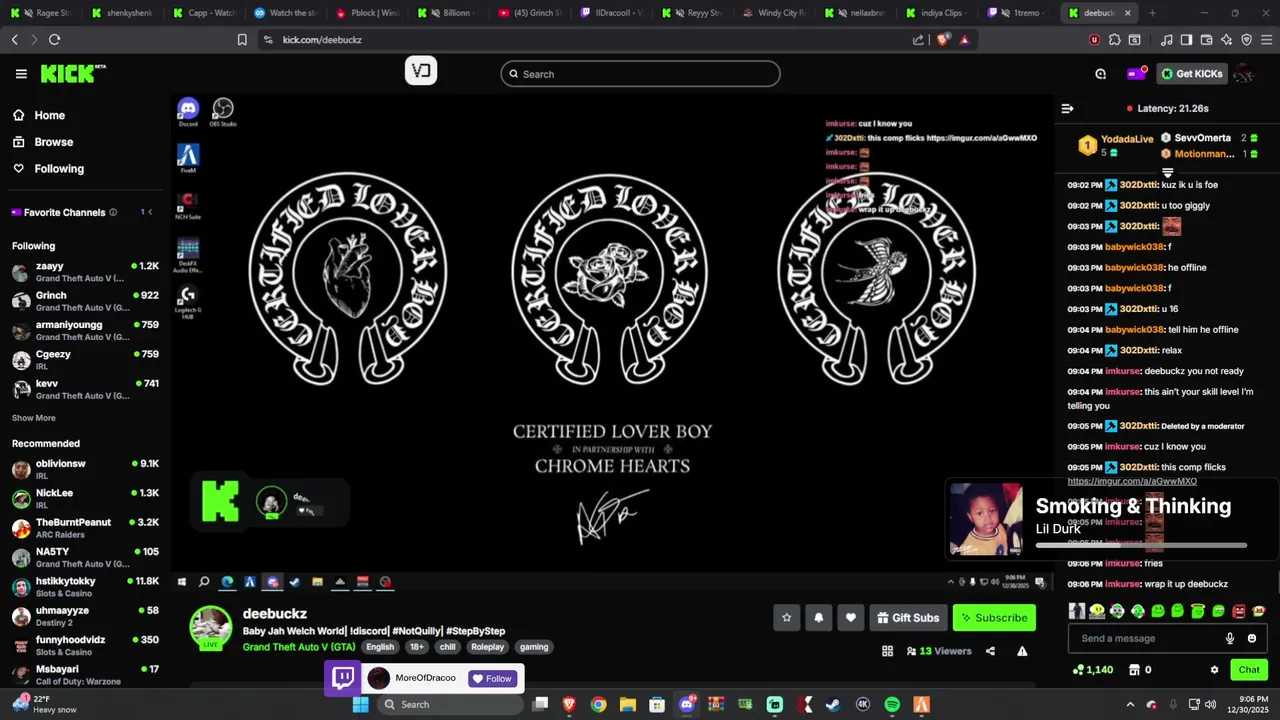Click the green Chat send button
1280x720 pixels.
pyautogui.click(x=1249, y=670)
